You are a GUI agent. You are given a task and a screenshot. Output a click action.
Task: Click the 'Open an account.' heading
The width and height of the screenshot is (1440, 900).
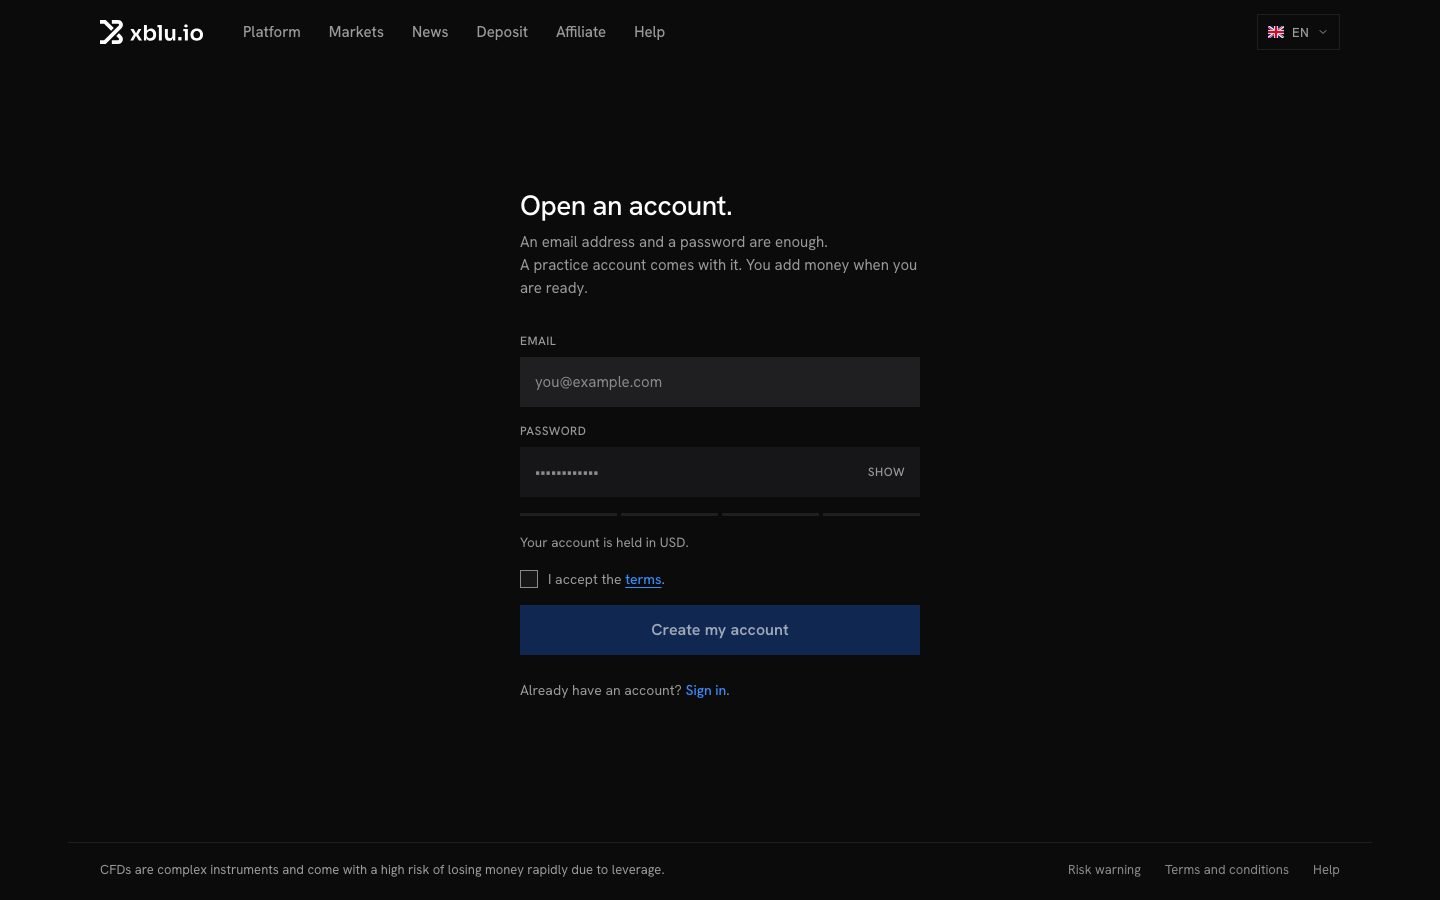pos(626,206)
